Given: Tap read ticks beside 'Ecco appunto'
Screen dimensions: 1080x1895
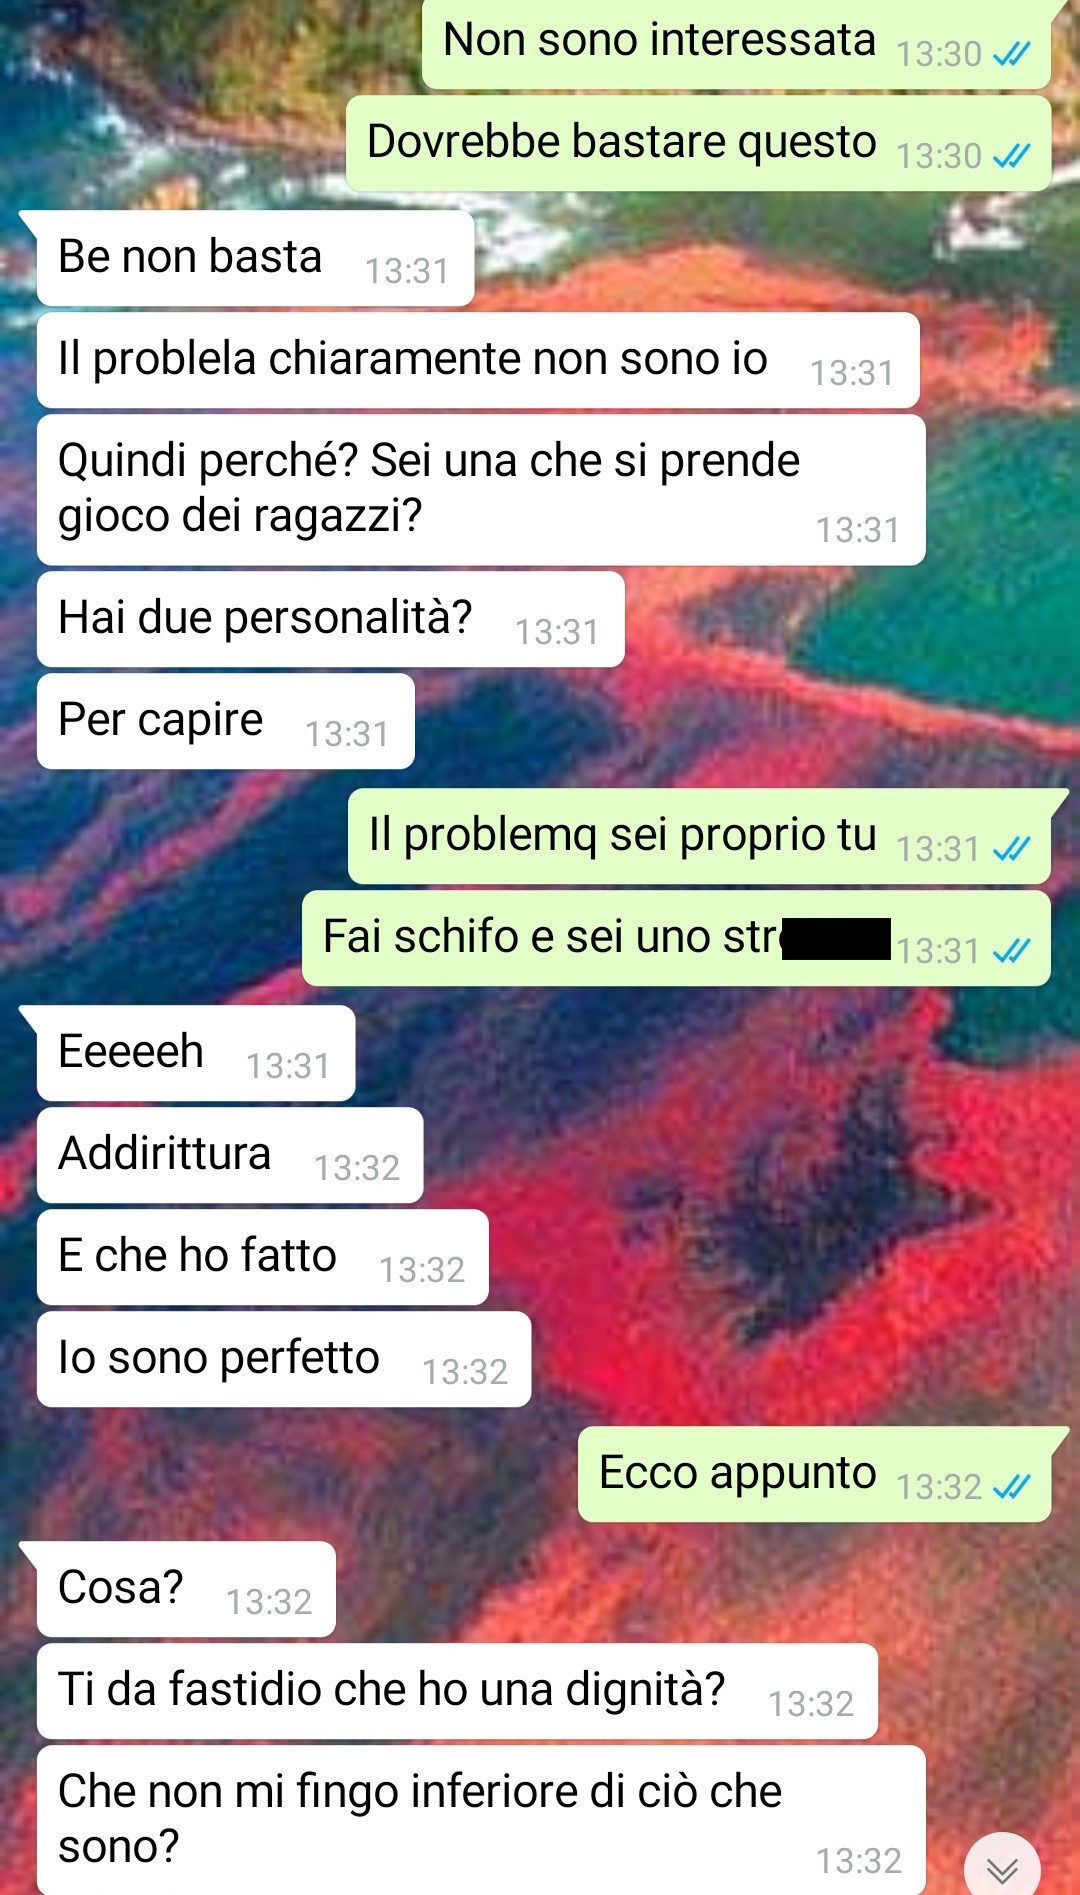Looking at the screenshot, I should point(1011,1487).
